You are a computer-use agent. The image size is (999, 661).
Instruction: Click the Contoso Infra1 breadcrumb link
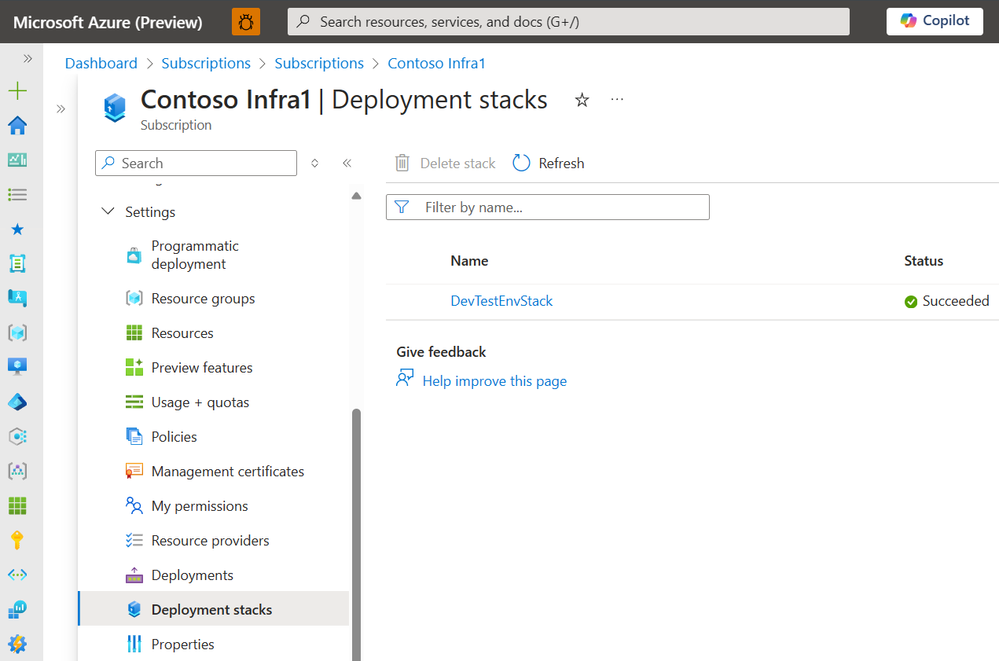pos(436,63)
